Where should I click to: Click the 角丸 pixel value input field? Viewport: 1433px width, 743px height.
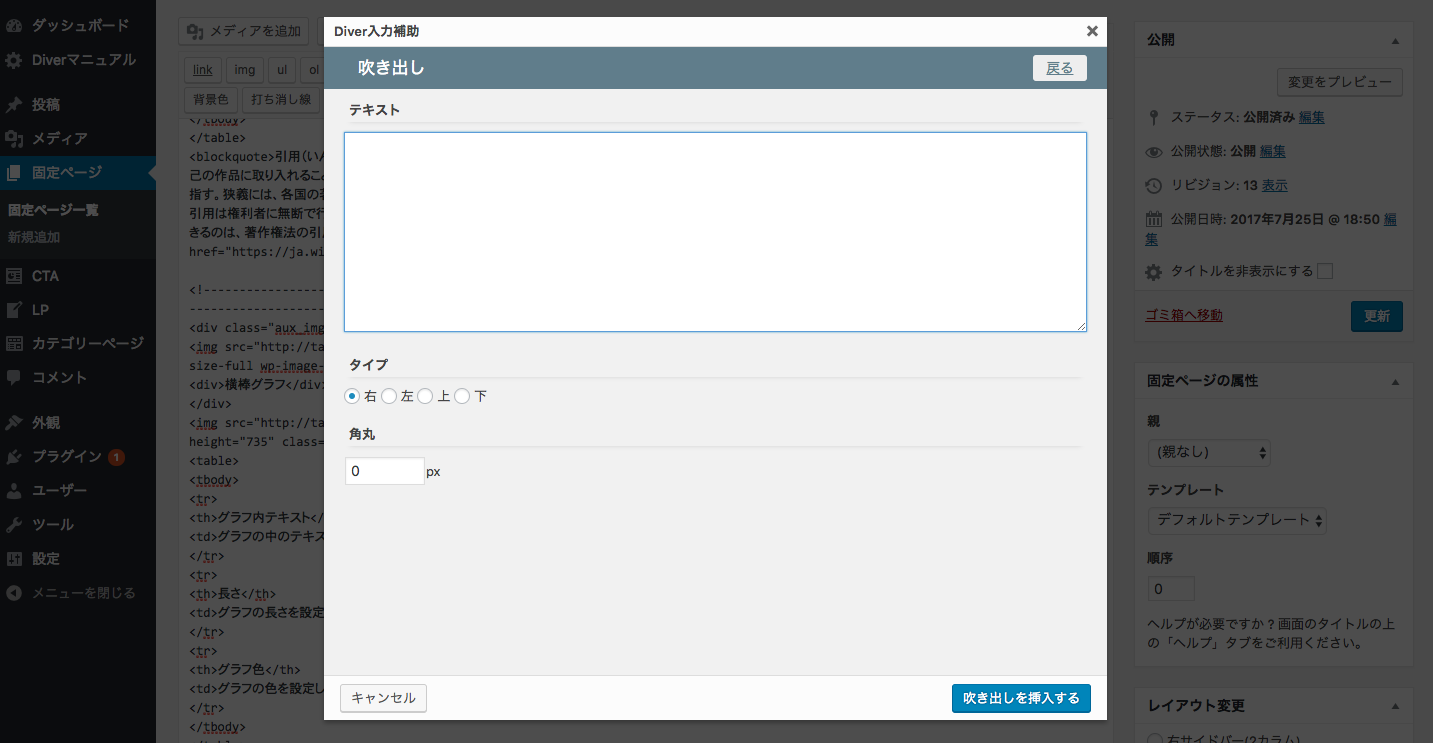tap(384, 471)
